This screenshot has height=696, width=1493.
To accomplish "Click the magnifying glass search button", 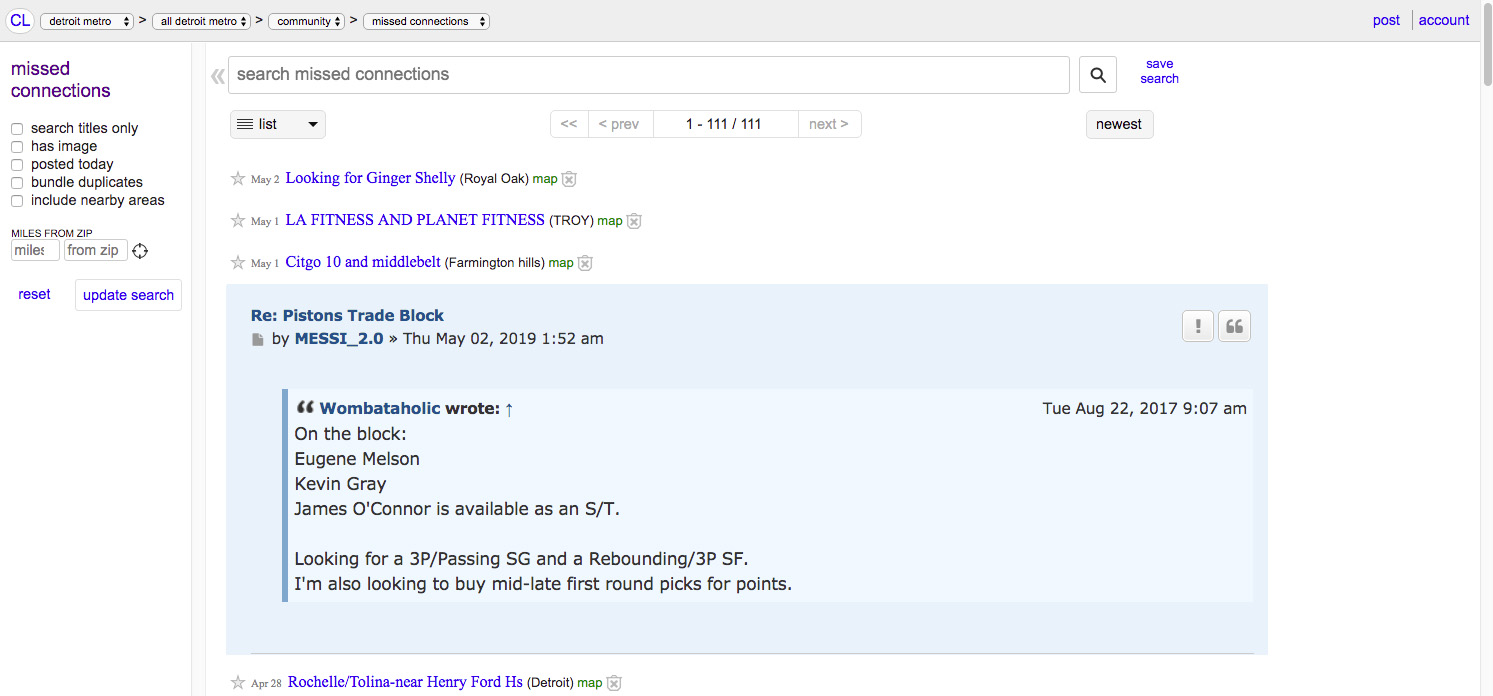I will pyautogui.click(x=1097, y=75).
